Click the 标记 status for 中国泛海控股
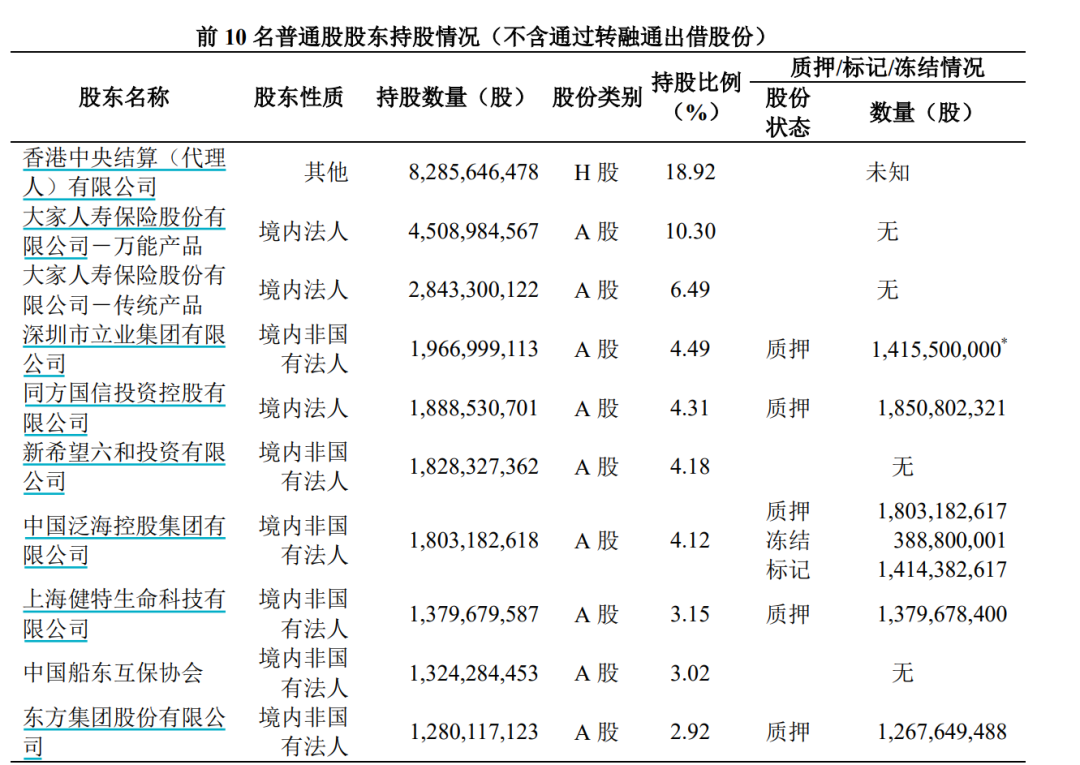 tap(787, 570)
